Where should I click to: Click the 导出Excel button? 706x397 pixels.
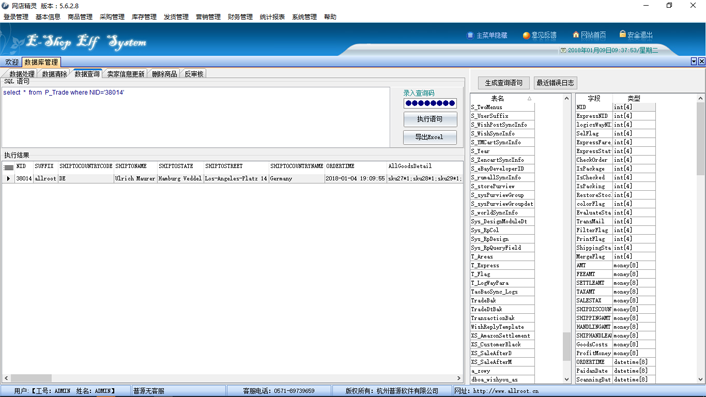click(430, 137)
